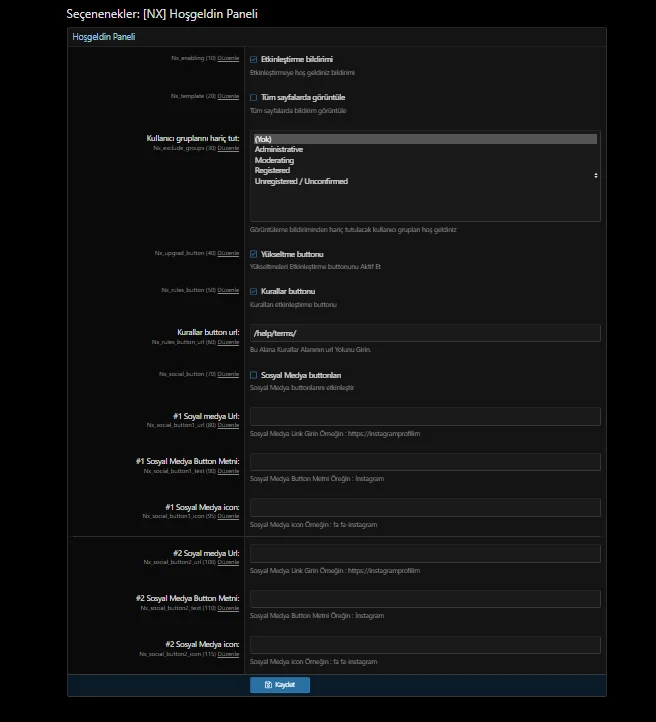This screenshot has height=722, width=656.
Task: Click the Hoşgeldin Paneli section header
Action: tap(104, 36)
